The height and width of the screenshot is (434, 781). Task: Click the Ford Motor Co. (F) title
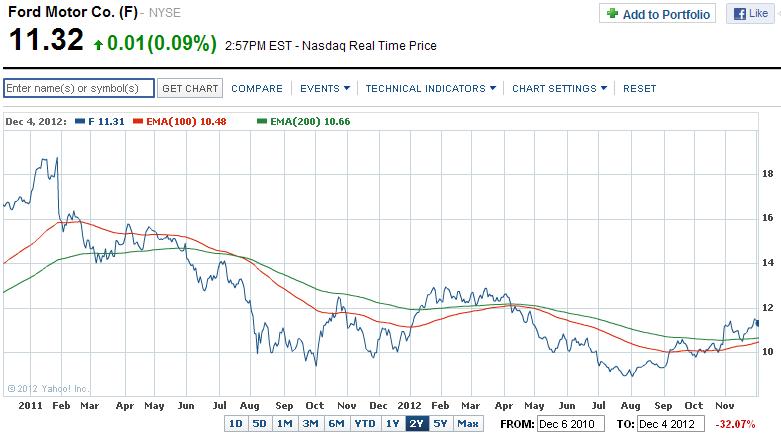pyautogui.click(x=73, y=12)
